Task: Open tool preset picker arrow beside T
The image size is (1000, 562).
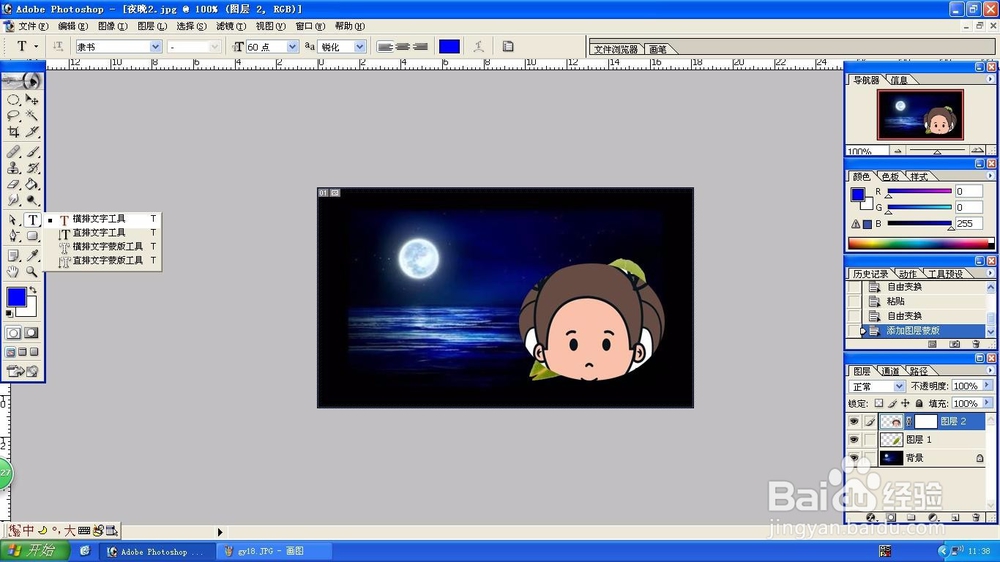Action: tap(36, 47)
